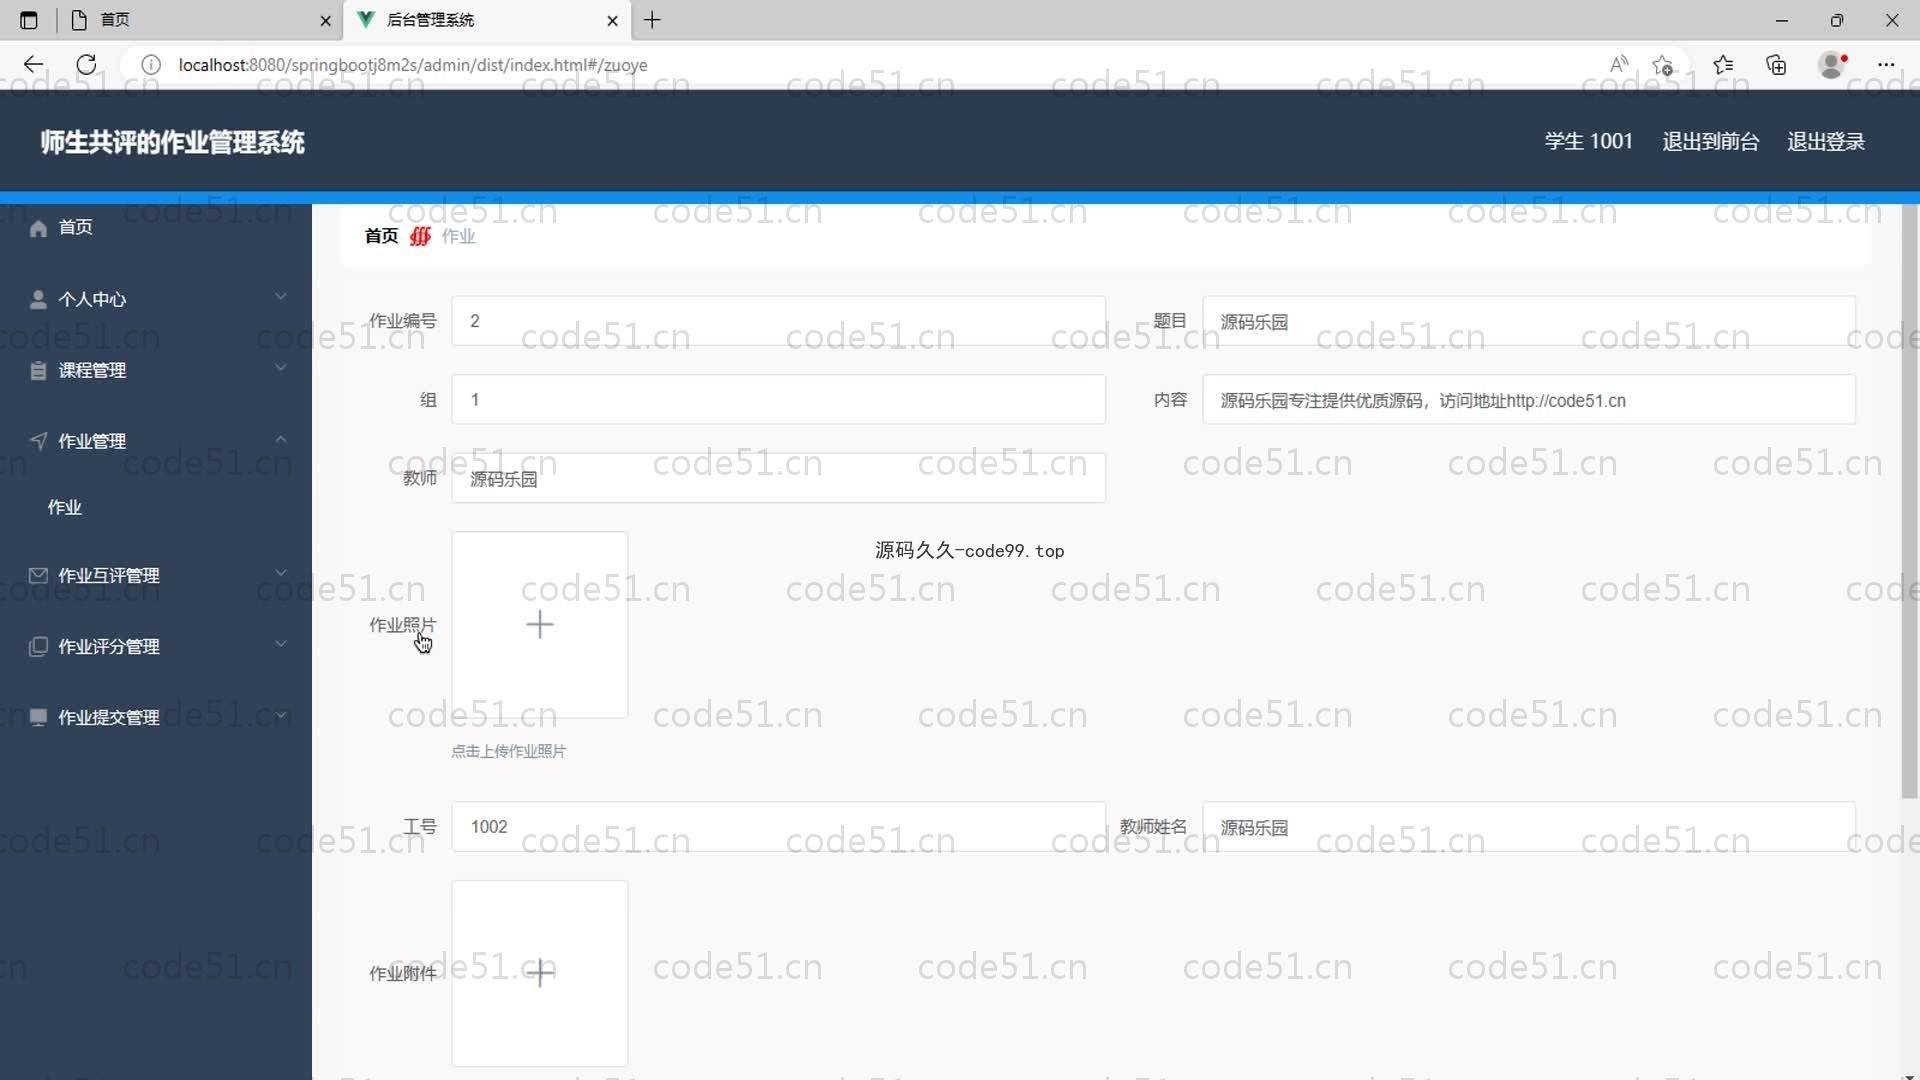Click 首页 in the breadcrumb

coord(381,236)
